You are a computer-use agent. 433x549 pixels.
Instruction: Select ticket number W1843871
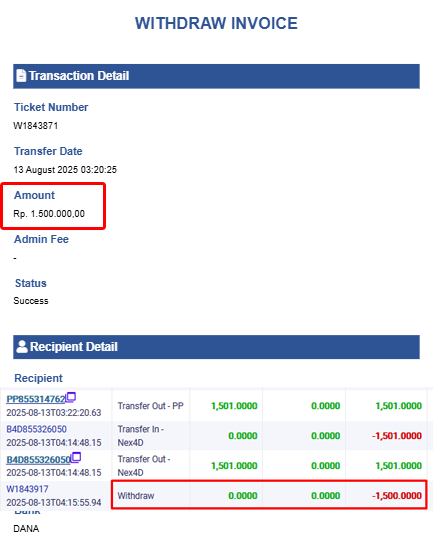pos(36,126)
